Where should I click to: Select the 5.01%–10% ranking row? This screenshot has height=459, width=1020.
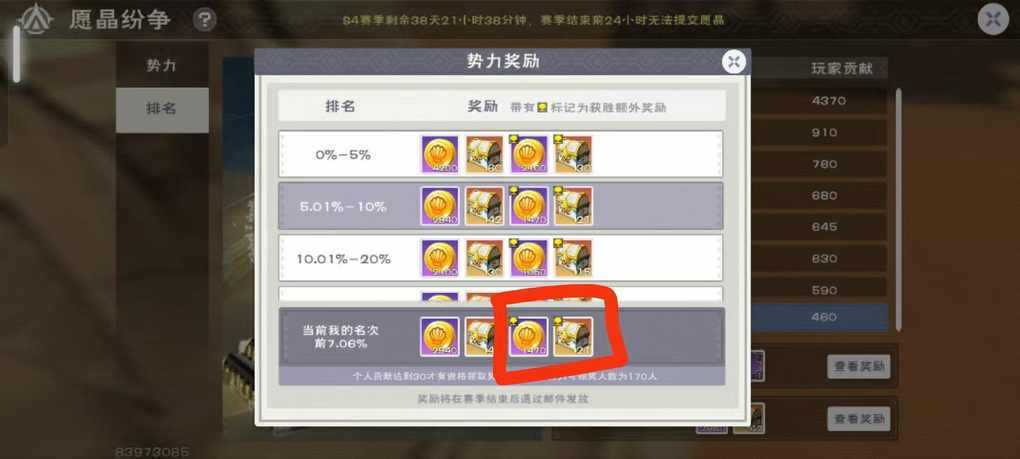point(501,206)
